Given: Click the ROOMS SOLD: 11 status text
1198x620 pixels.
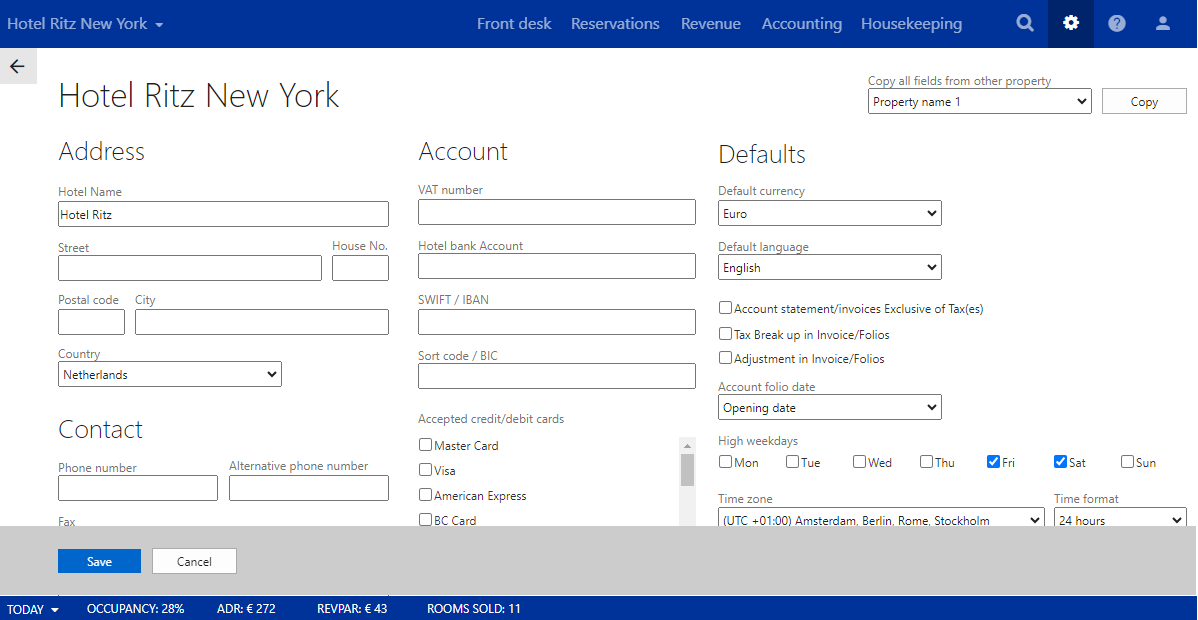Looking at the screenshot, I should (x=474, y=609).
